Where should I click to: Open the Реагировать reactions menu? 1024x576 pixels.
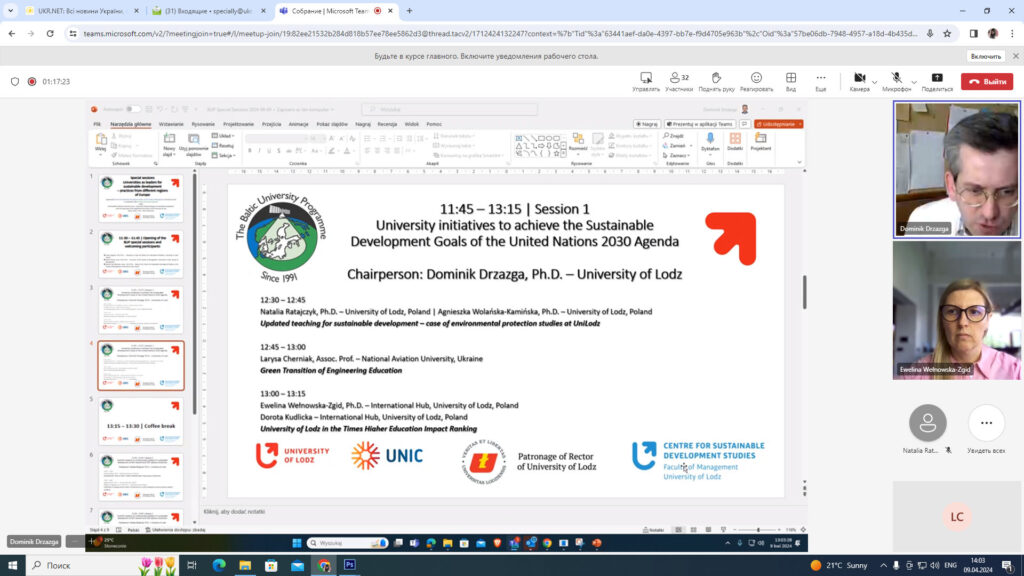point(756,81)
